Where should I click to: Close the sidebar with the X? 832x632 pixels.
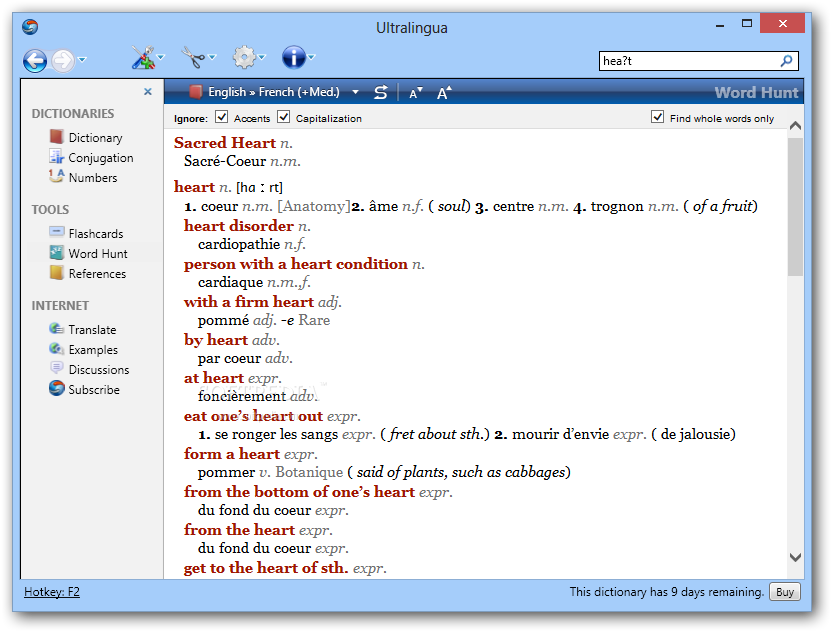(148, 92)
